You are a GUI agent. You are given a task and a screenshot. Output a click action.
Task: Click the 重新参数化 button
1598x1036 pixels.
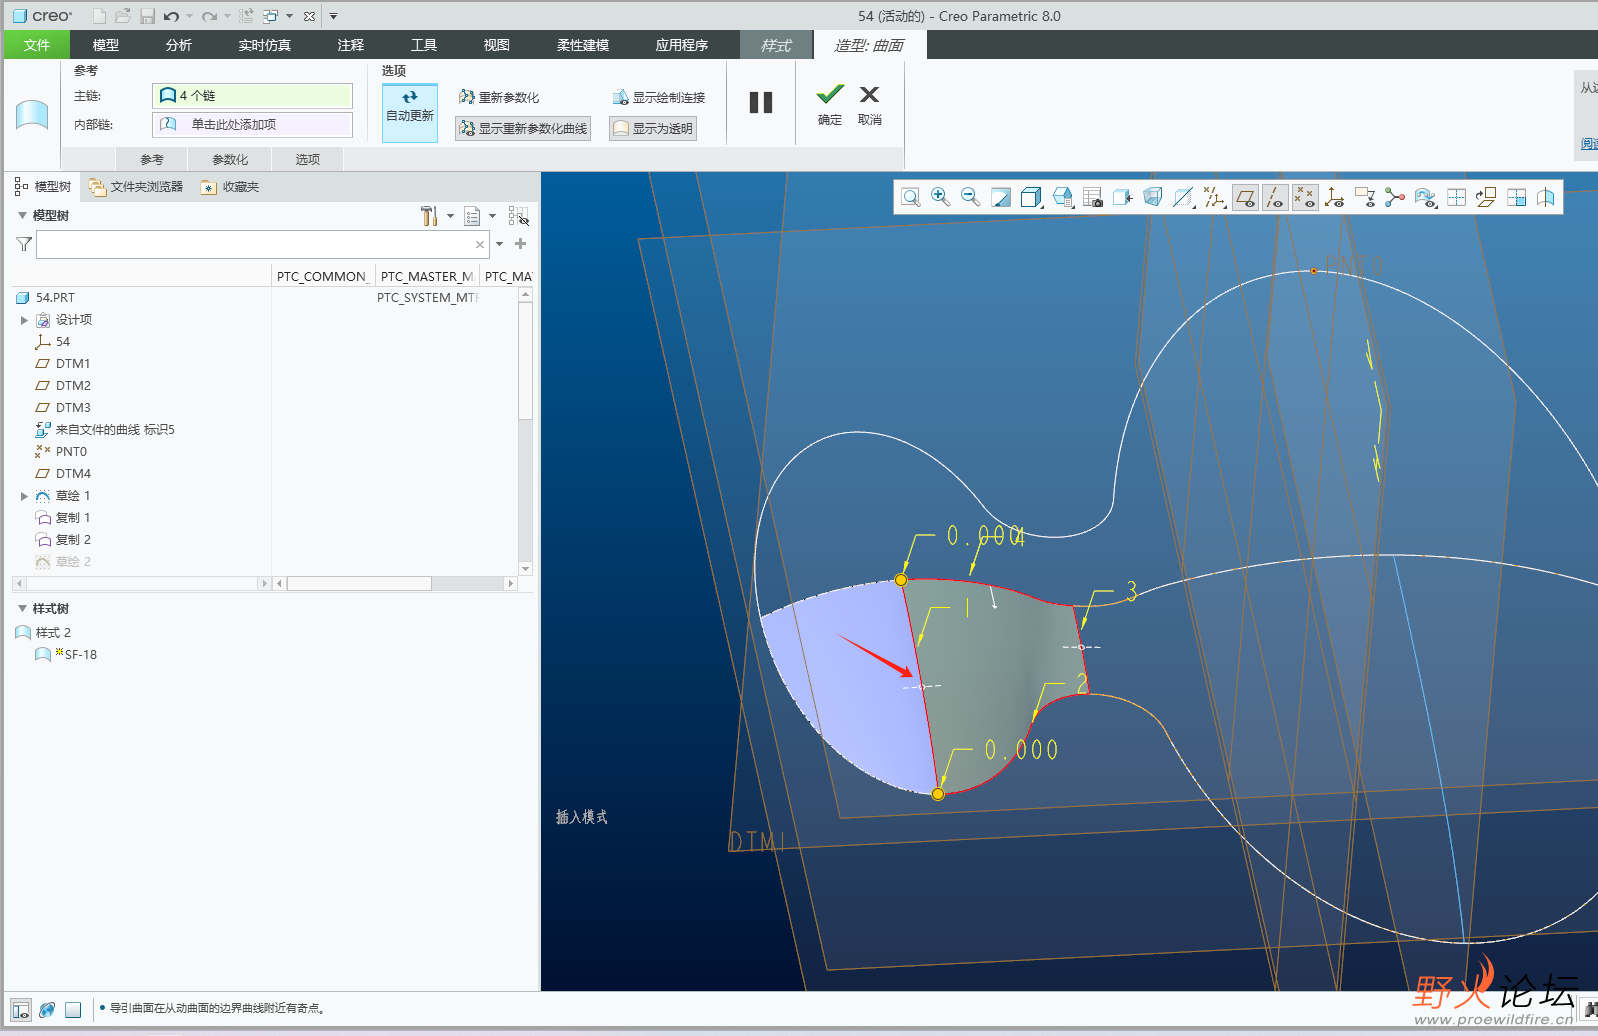click(499, 97)
